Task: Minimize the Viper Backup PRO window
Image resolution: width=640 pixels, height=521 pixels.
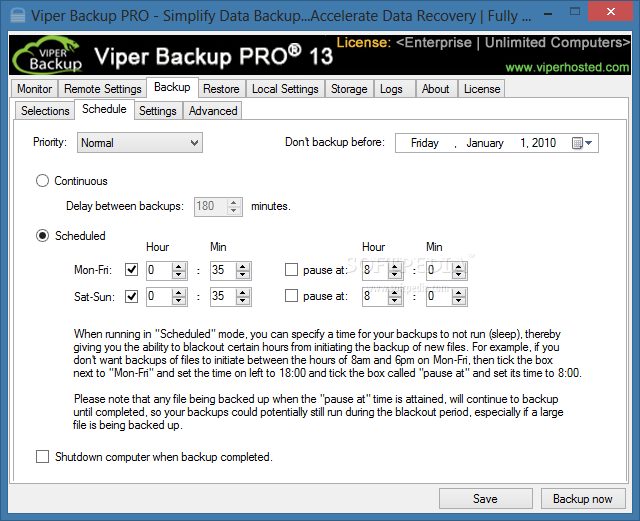Action: pyautogui.click(x=548, y=14)
